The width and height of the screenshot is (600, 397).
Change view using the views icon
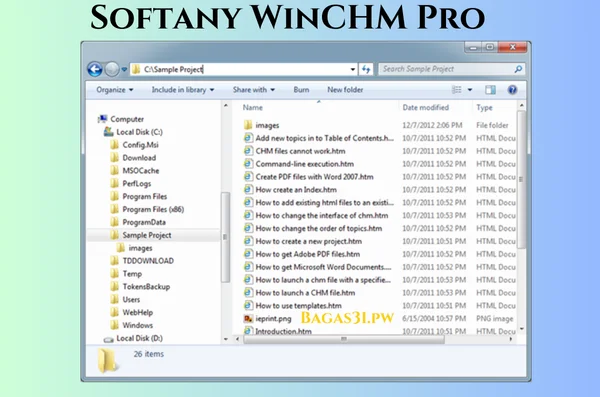457,90
